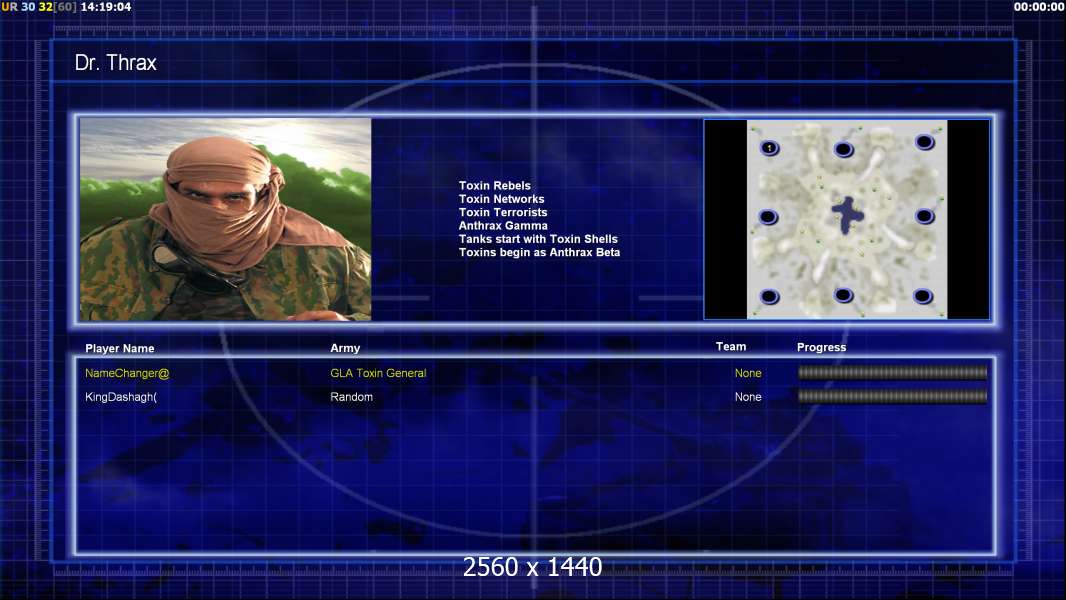1066x600 pixels.
Task: Click the Dr. Thrax general portrait
Action: click(x=226, y=219)
